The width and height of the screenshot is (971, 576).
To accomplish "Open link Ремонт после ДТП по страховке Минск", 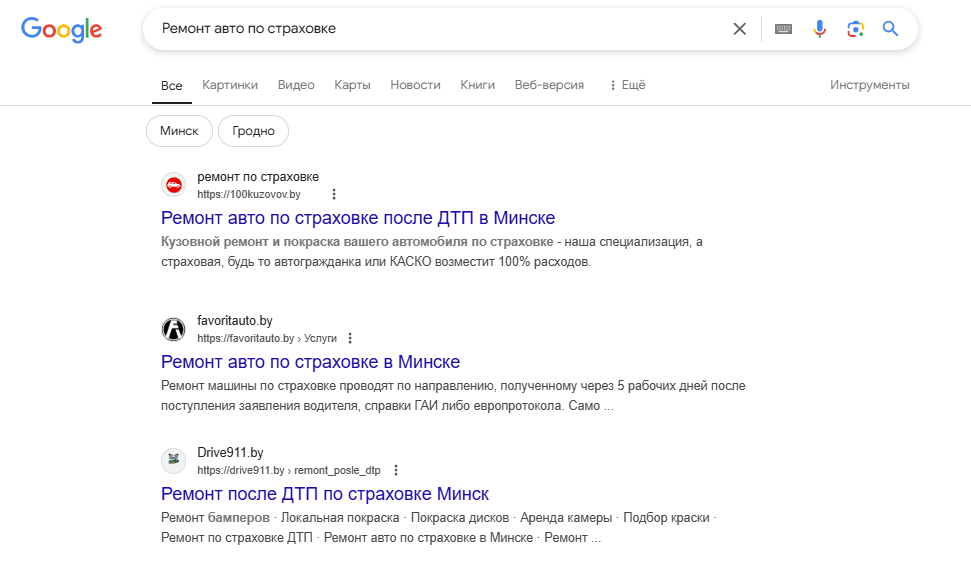I will click(325, 494).
